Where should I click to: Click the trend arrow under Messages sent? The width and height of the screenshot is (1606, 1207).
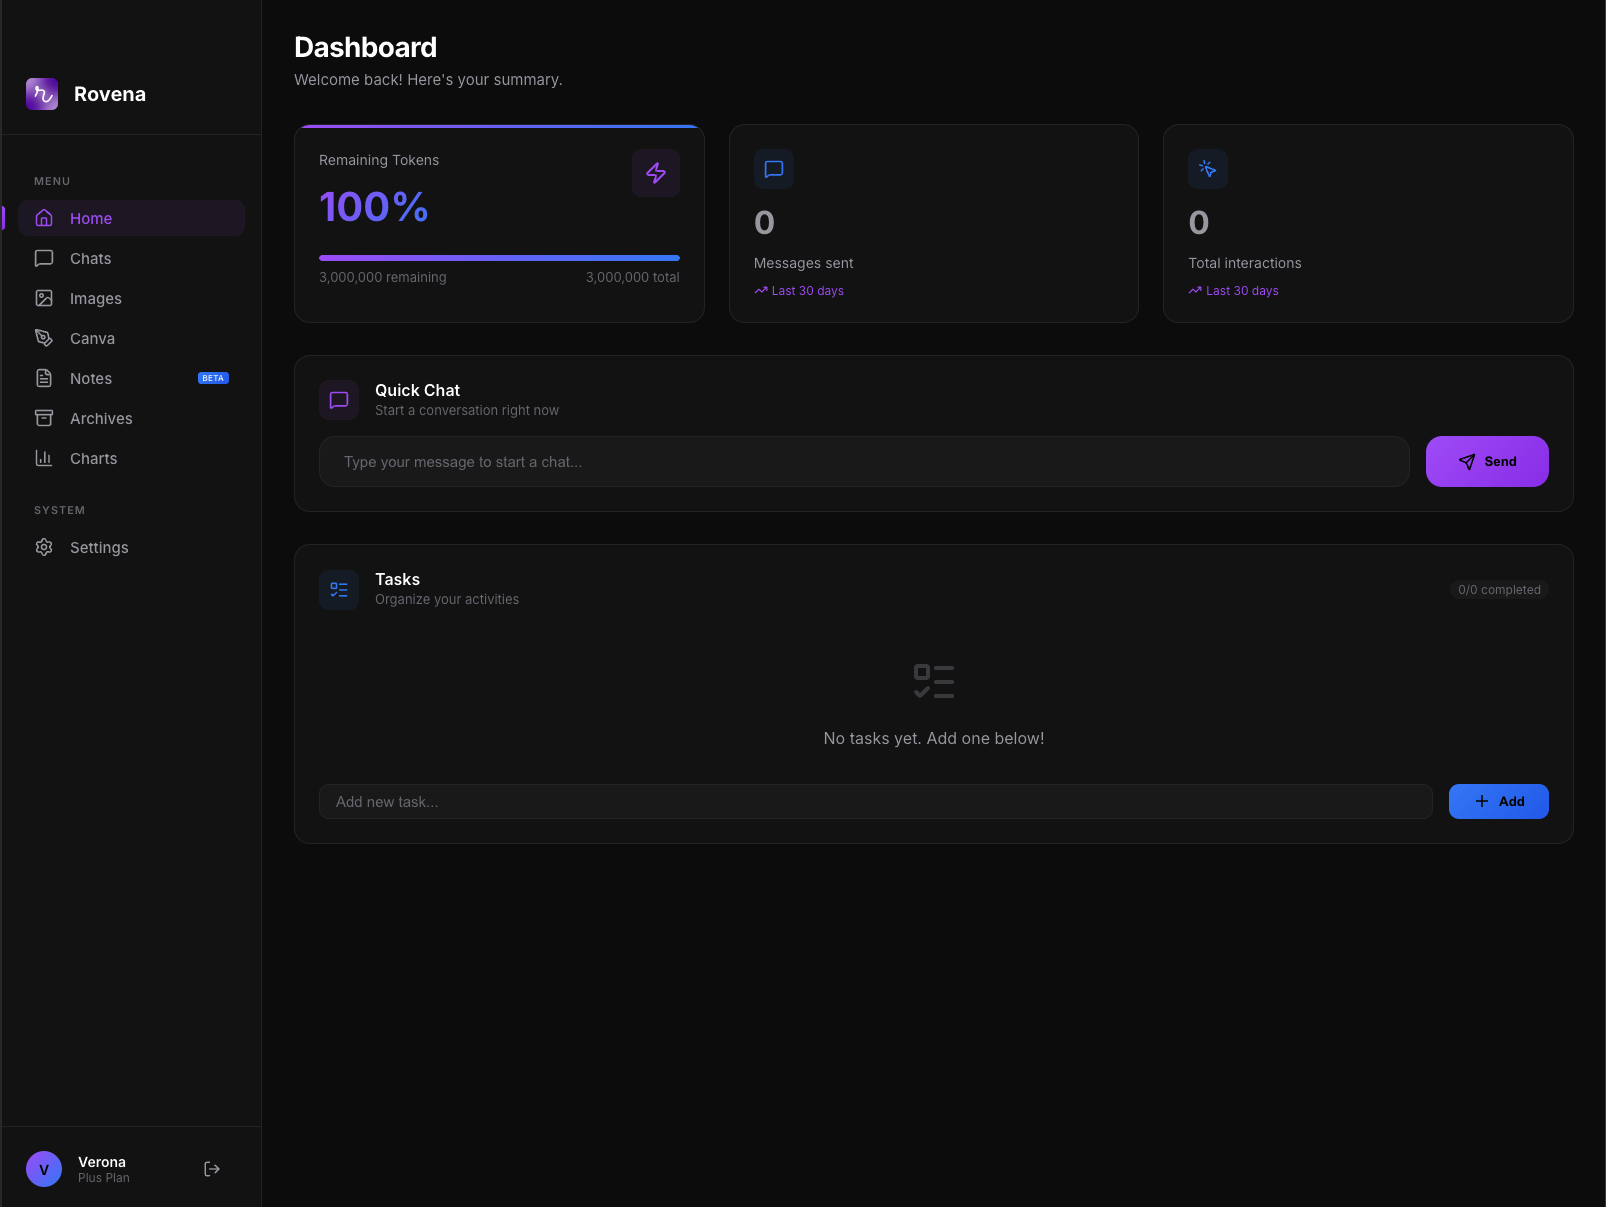click(x=761, y=291)
